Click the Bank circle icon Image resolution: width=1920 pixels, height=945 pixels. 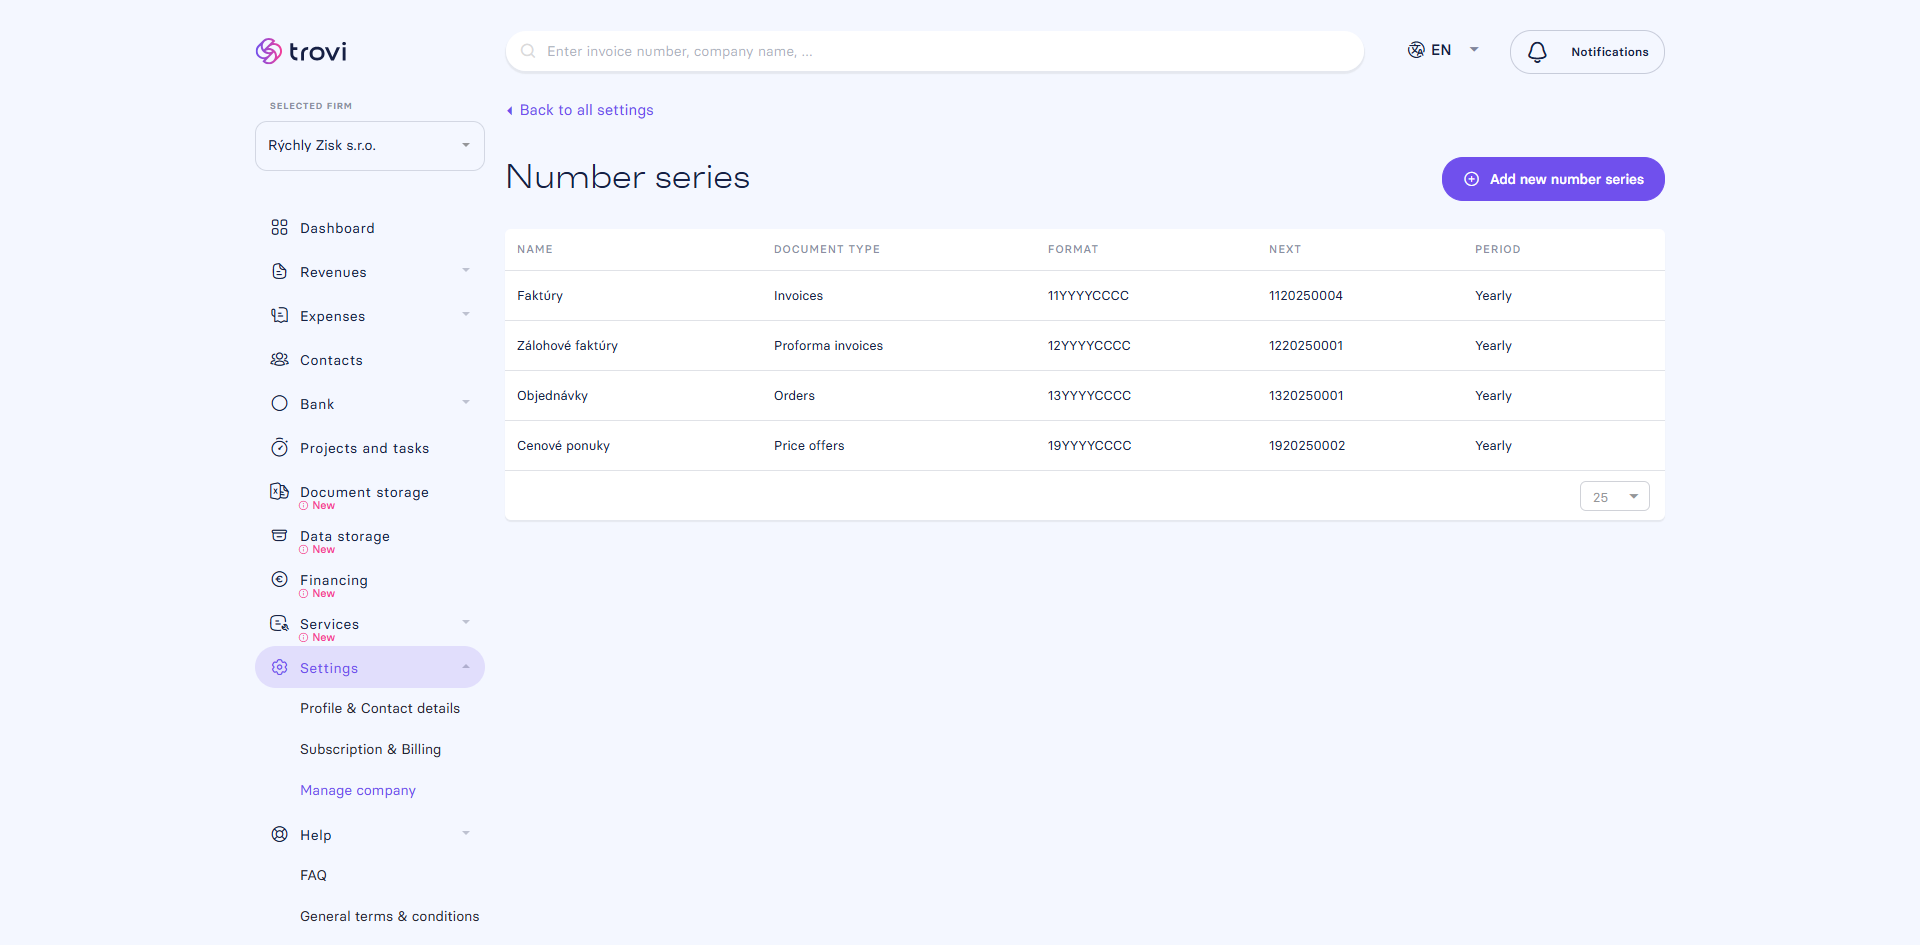(x=279, y=404)
